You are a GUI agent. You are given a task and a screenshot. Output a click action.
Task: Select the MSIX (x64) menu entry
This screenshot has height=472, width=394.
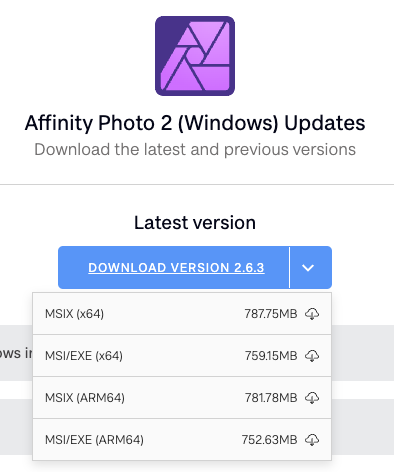182,314
